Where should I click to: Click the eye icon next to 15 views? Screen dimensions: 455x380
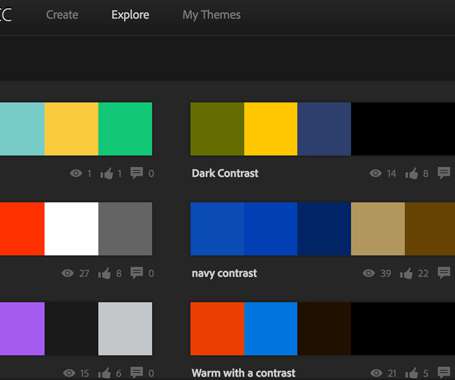click(69, 373)
